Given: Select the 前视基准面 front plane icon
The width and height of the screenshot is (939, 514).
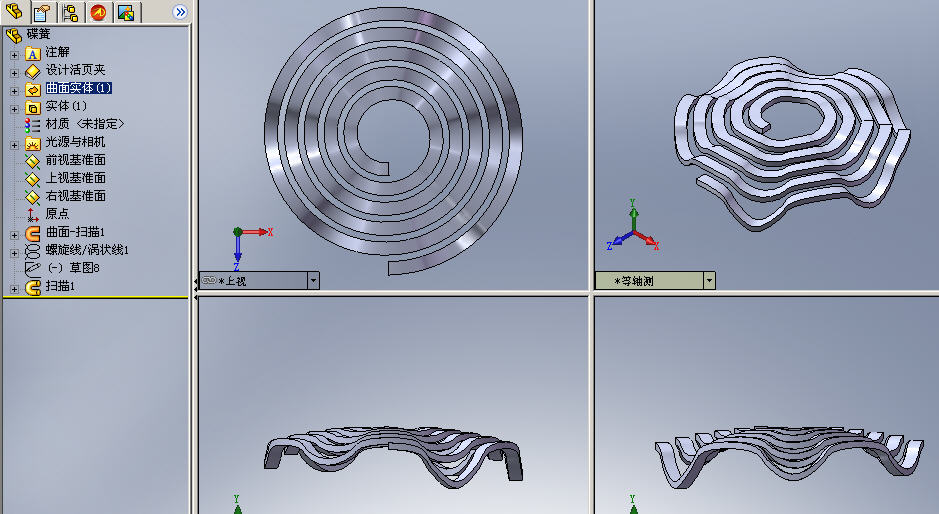Looking at the screenshot, I should [32, 161].
